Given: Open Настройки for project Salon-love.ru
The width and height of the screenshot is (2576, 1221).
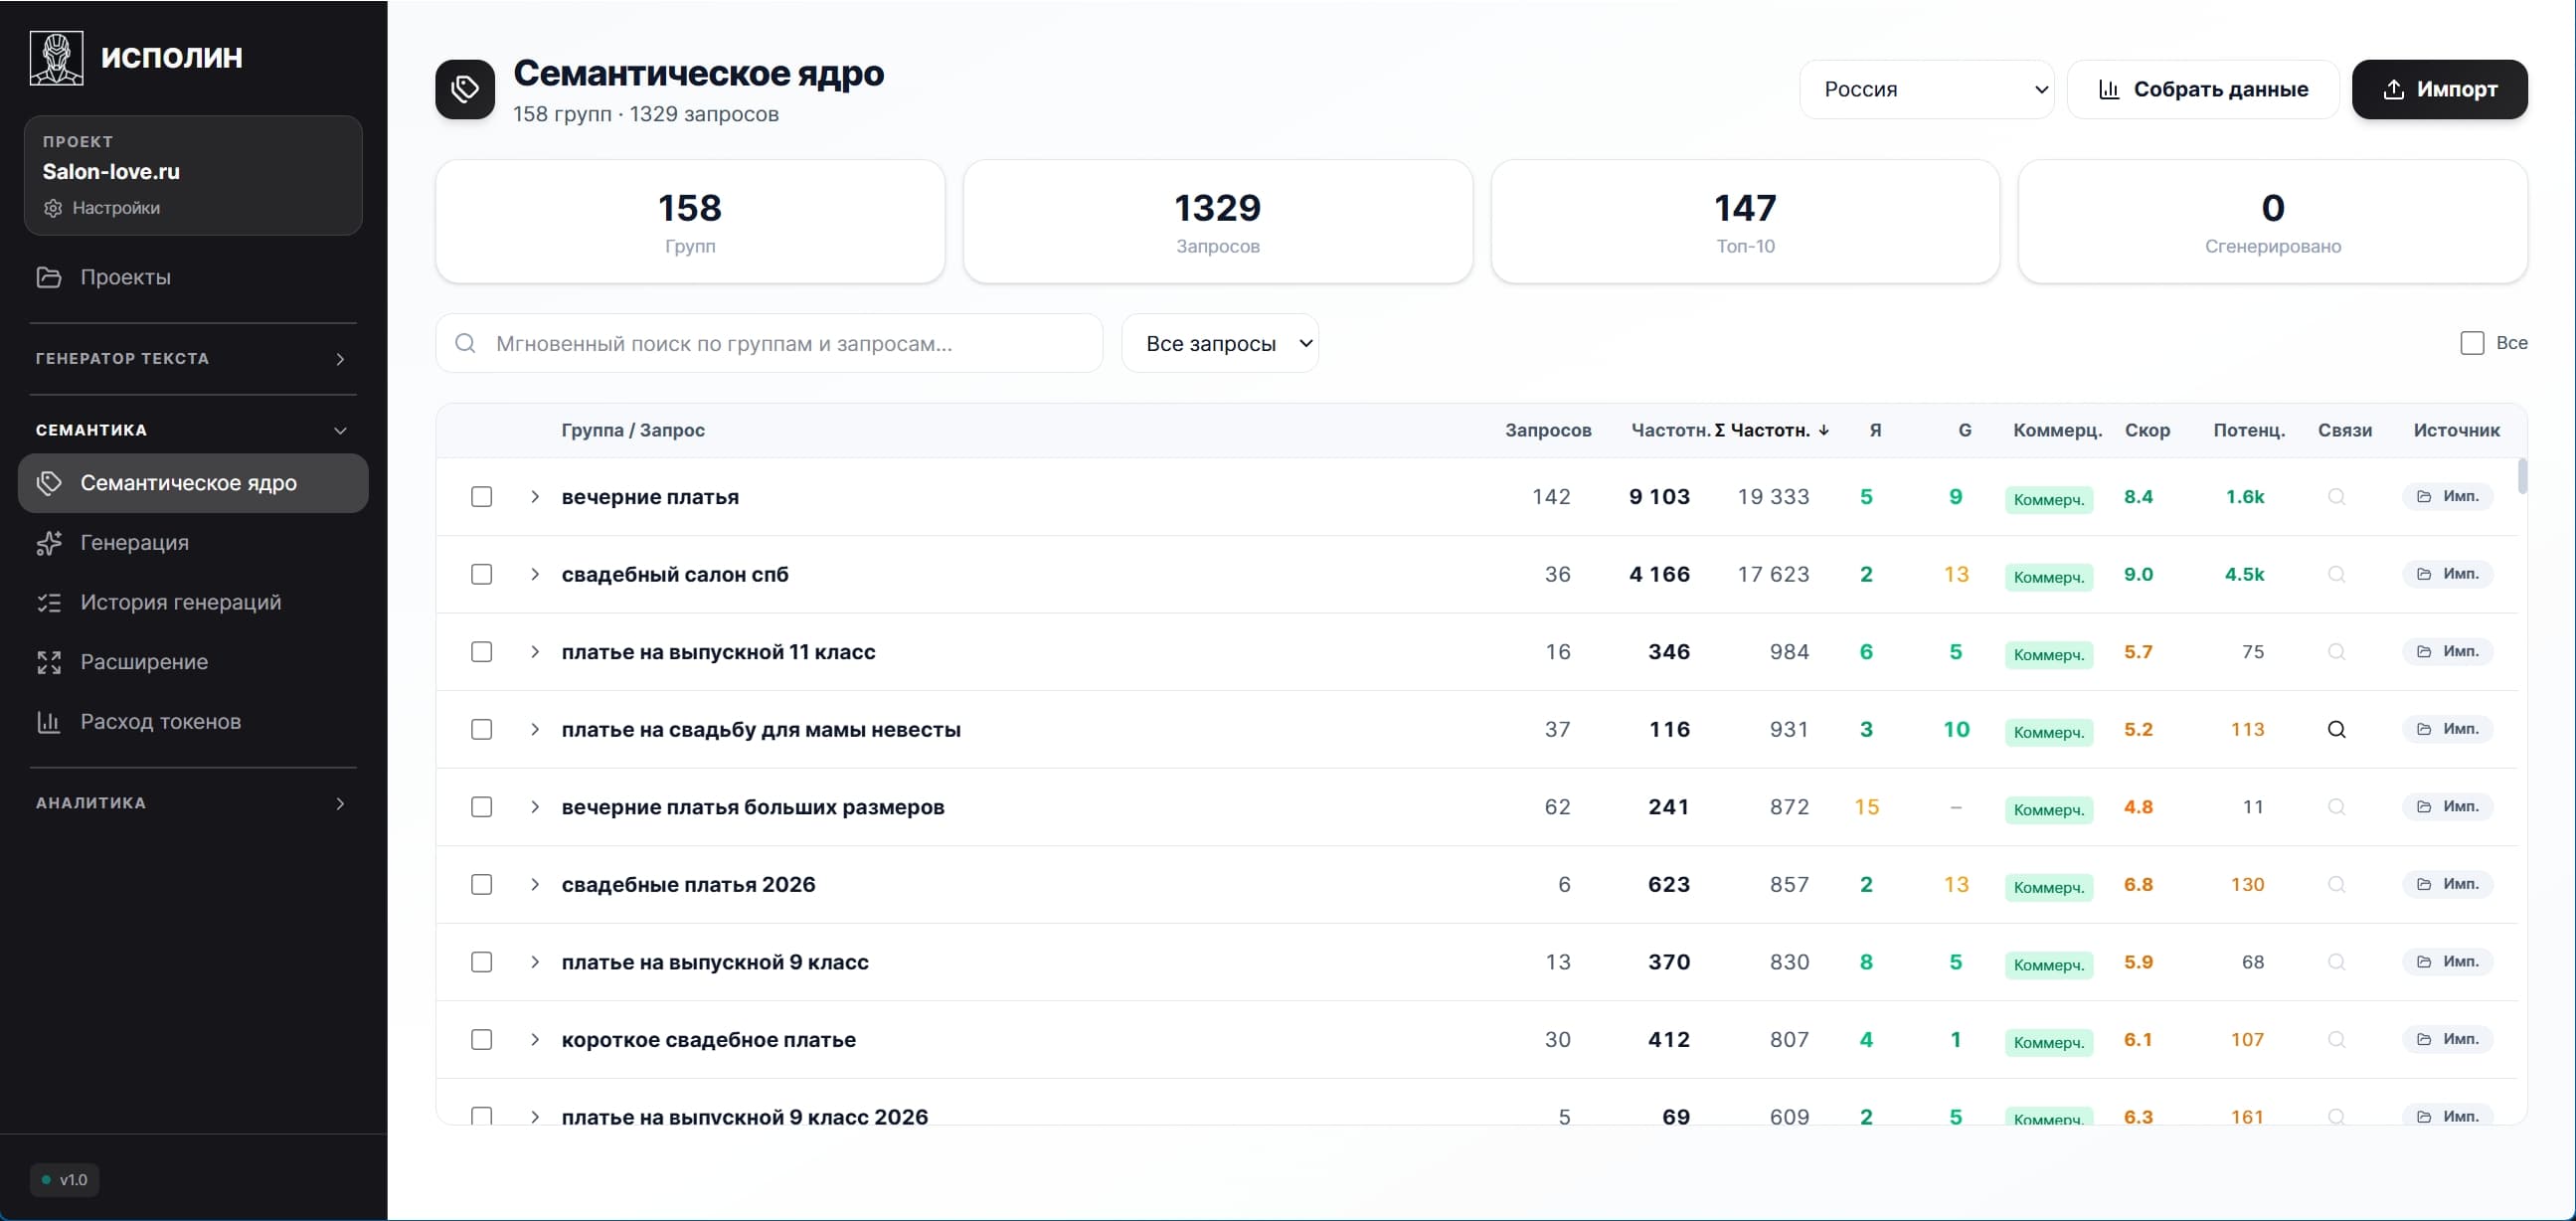Looking at the screenshot, I should [x=103, y=208].
